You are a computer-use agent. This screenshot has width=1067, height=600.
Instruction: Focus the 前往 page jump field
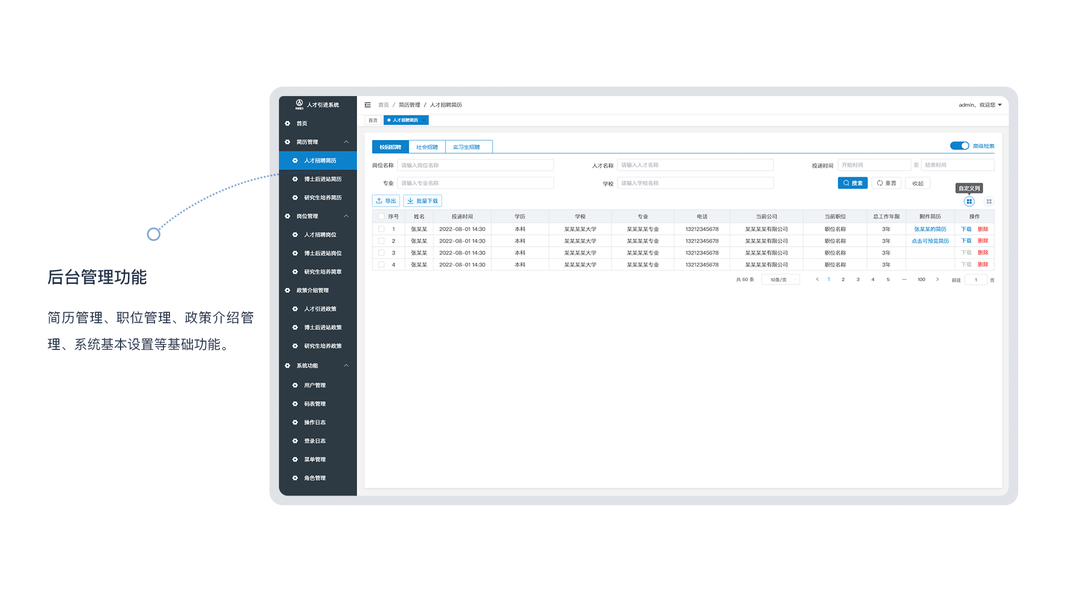tap(976, 280)
